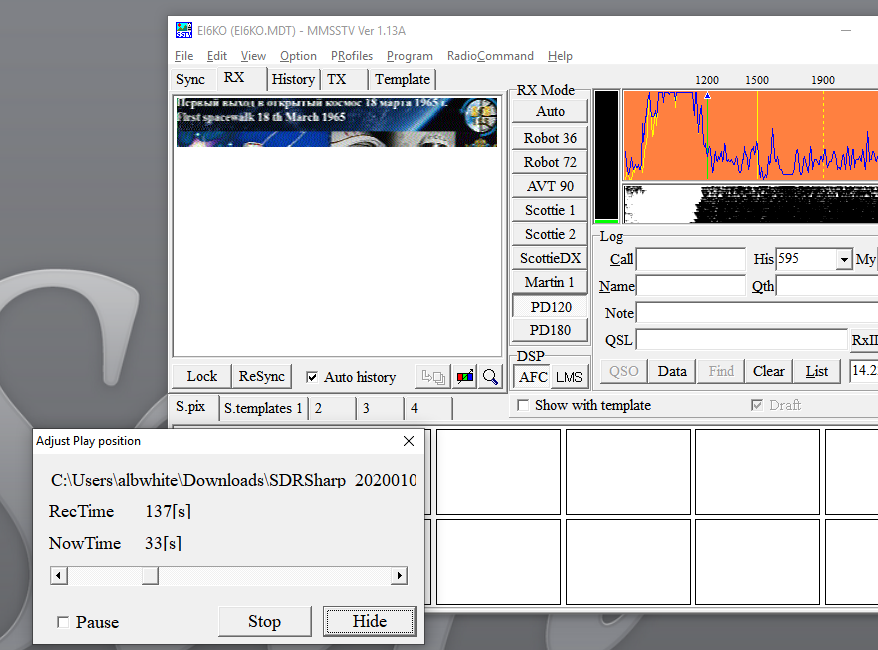Select Scottie 1 RX mode
878x650 pixels.
(550, 211)
